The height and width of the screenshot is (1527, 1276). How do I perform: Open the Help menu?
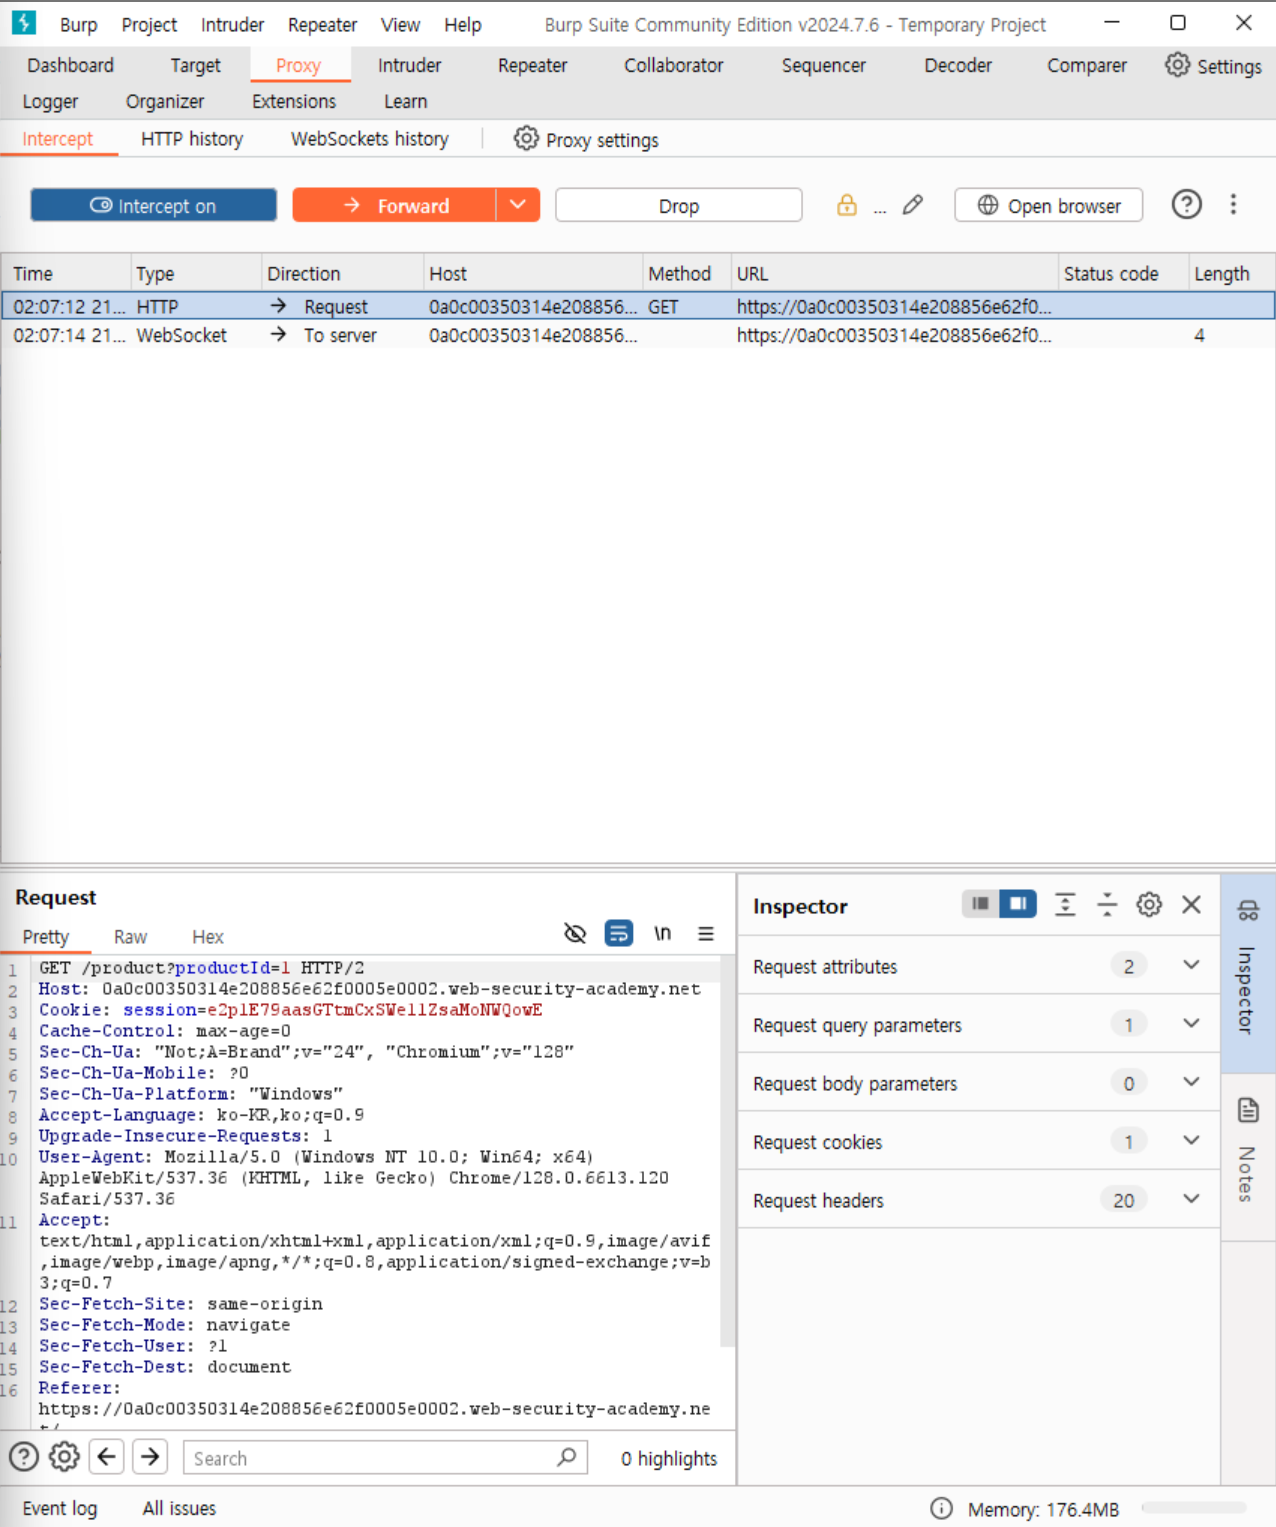tap(463, 25)
